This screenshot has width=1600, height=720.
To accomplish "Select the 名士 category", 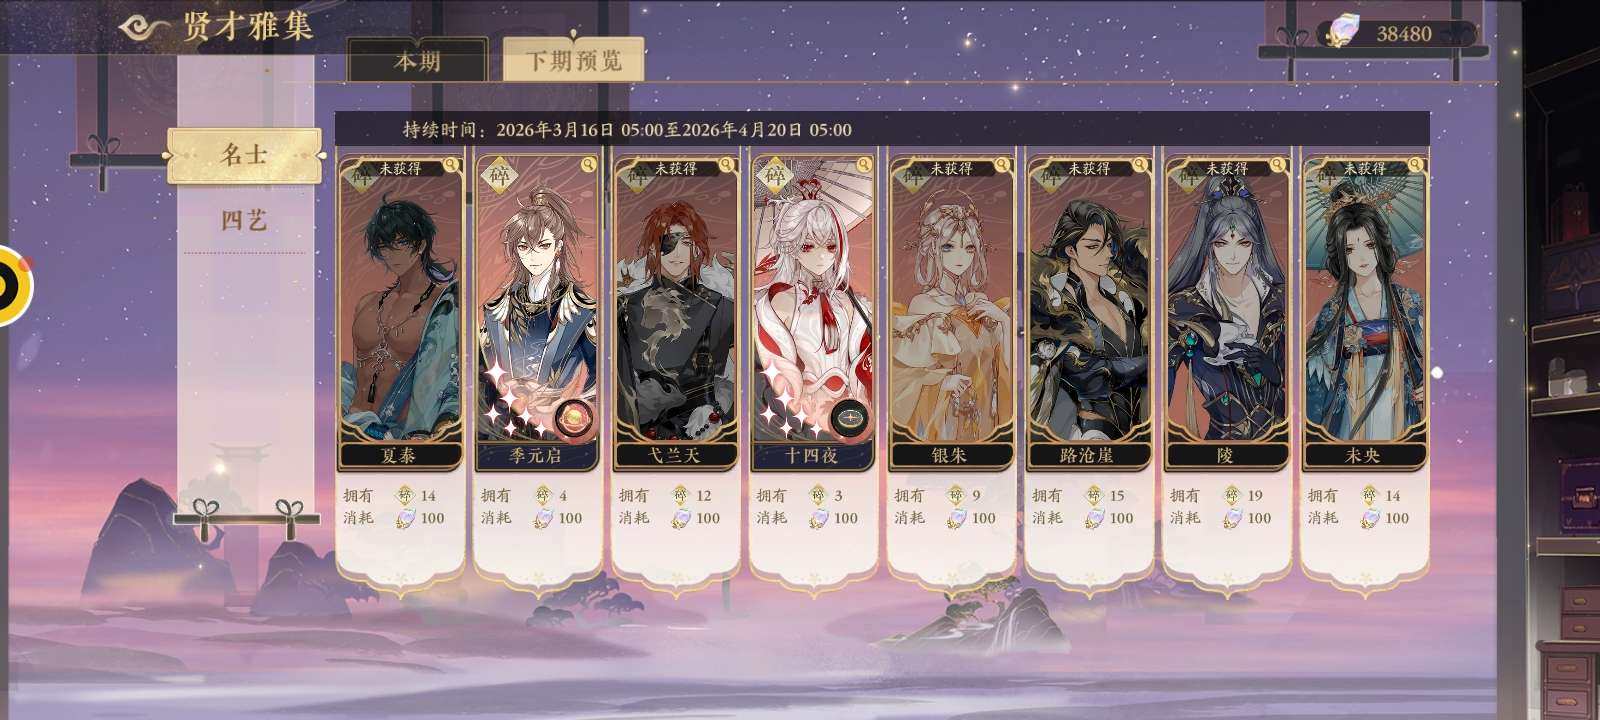I will pyautogui.click(x=244, y=155).
